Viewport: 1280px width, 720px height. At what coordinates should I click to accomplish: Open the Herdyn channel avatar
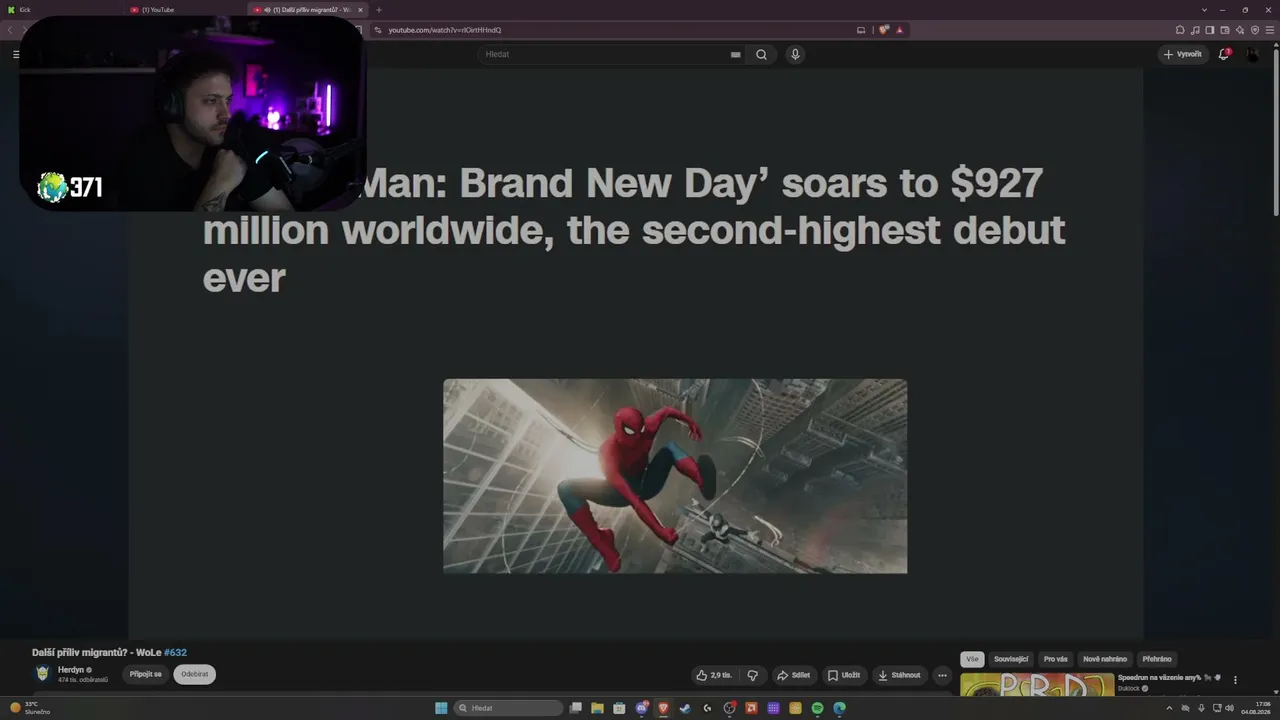coord(42,674)
